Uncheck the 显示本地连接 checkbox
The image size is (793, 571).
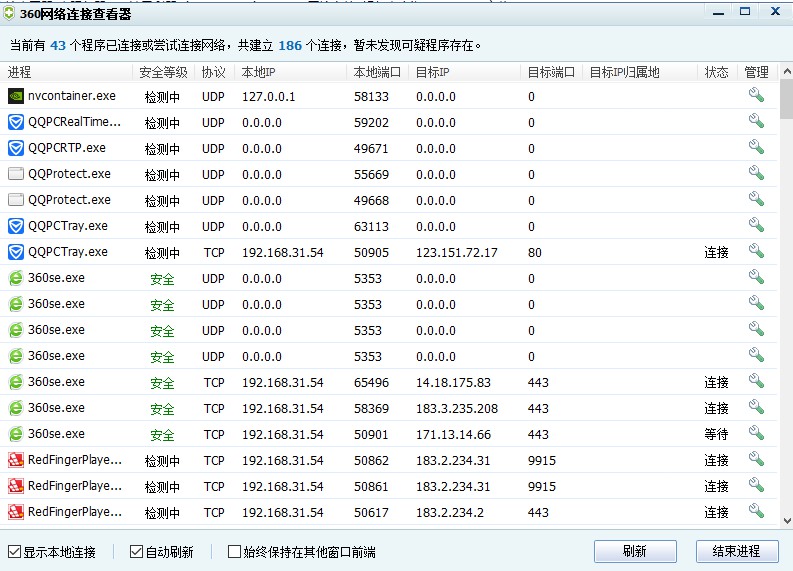14,552
